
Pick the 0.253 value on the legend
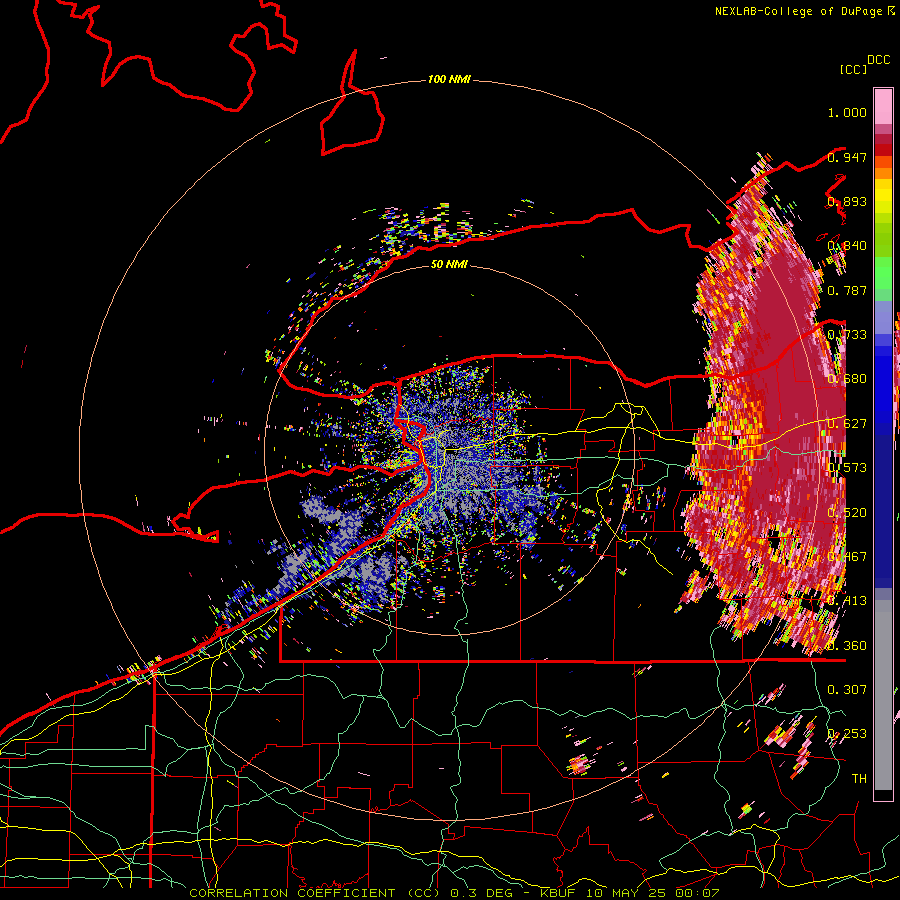click(x=847, y=734)
